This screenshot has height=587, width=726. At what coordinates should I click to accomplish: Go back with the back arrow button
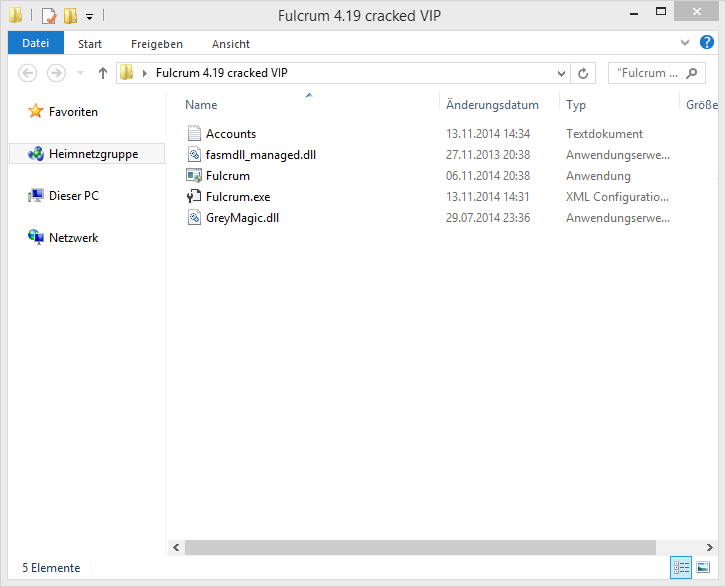click(x=27, y=73)
